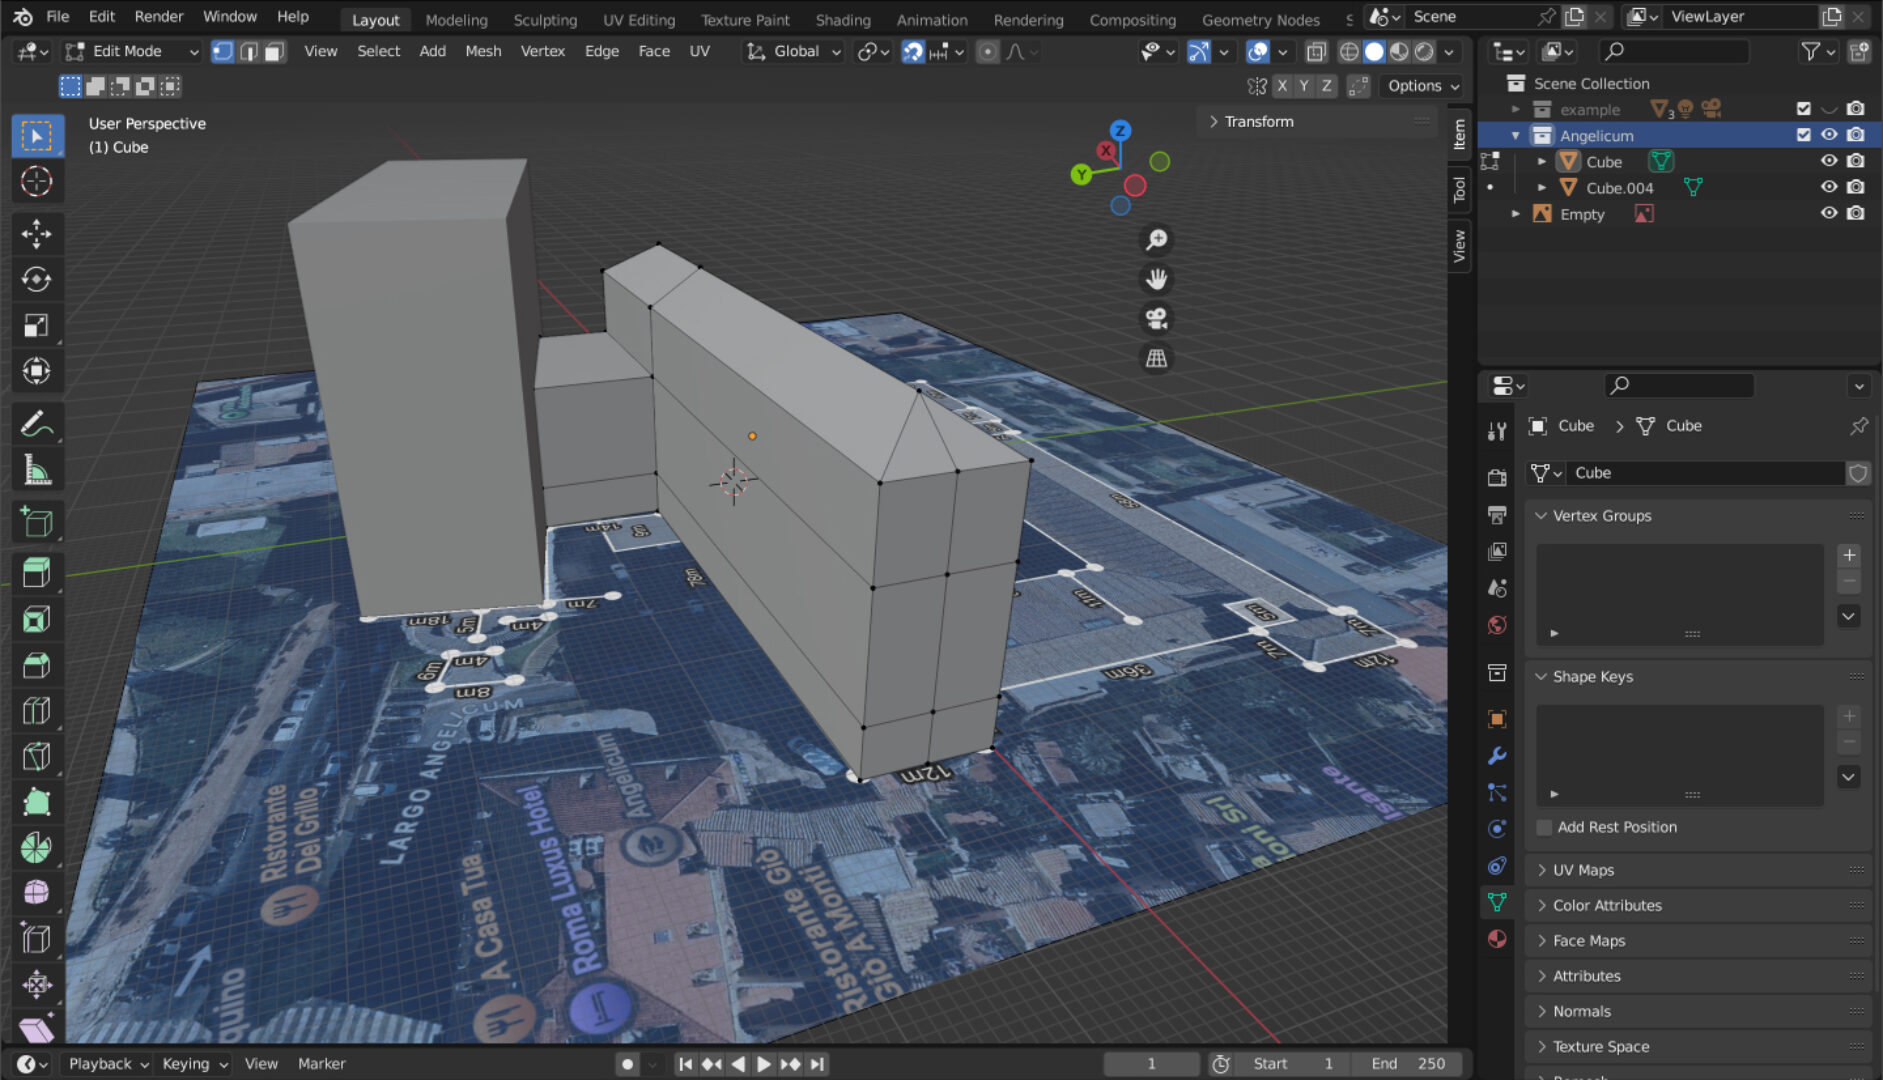Activate the Annotate tool
This screenshot has height=1080, width=1883.
(x=37, y=423)
